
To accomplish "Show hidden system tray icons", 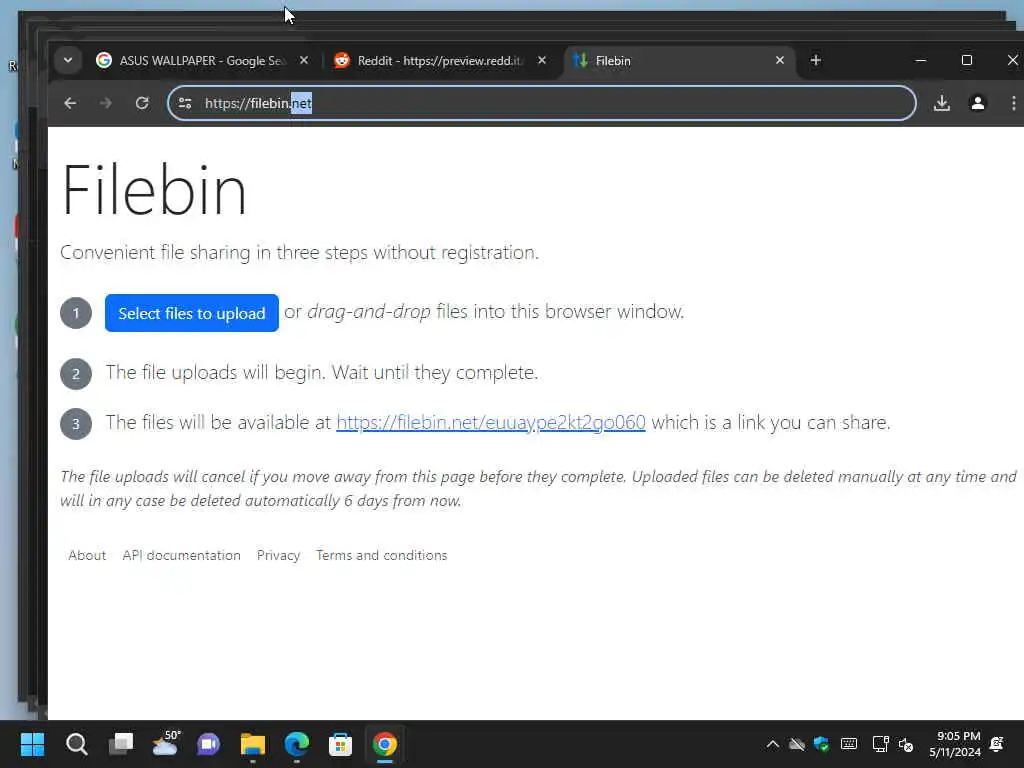I will pos(773,744).
